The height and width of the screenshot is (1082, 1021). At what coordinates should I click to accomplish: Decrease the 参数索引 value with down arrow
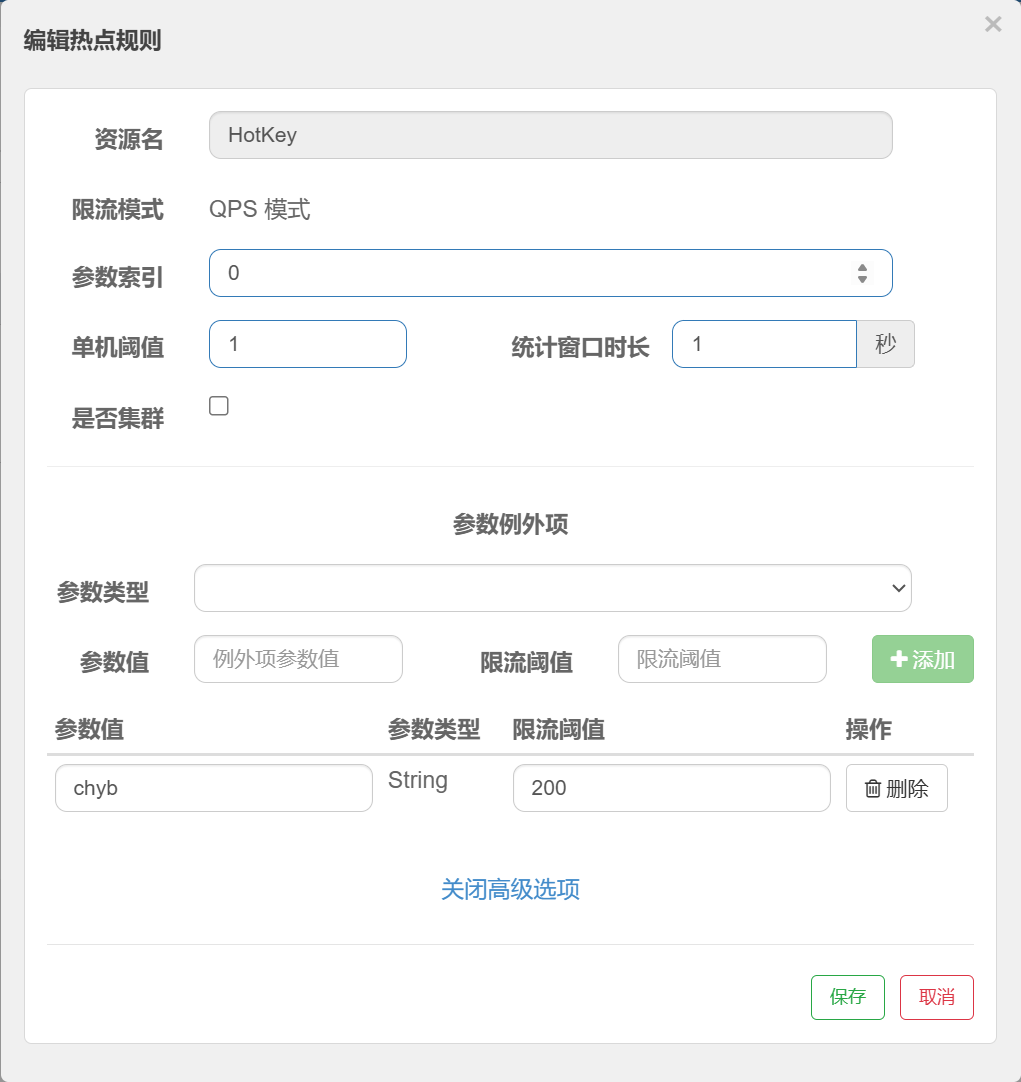[862, 279]
